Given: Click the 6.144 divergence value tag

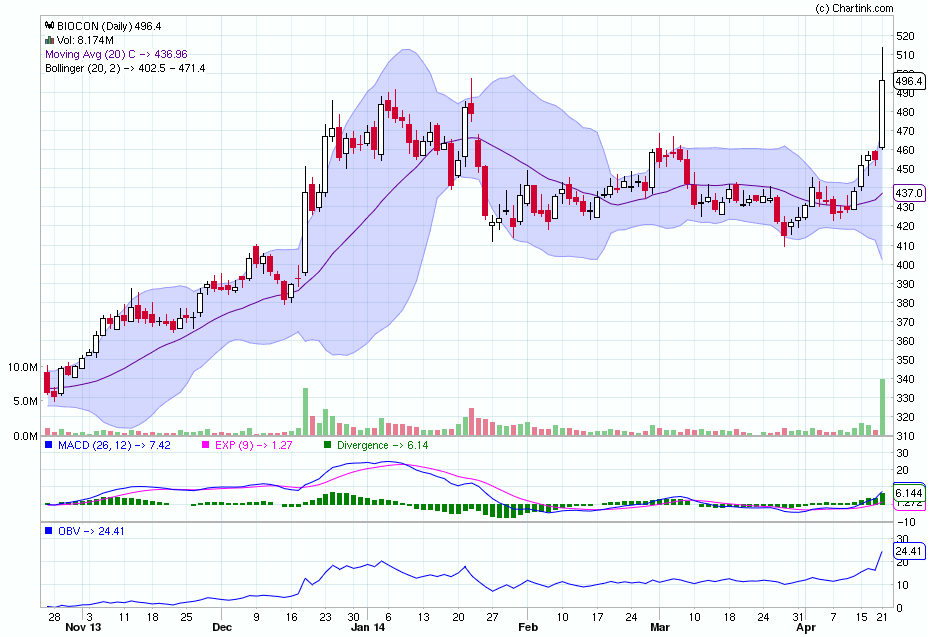Looking at the screenshot, I should click(x=909, y=493).
